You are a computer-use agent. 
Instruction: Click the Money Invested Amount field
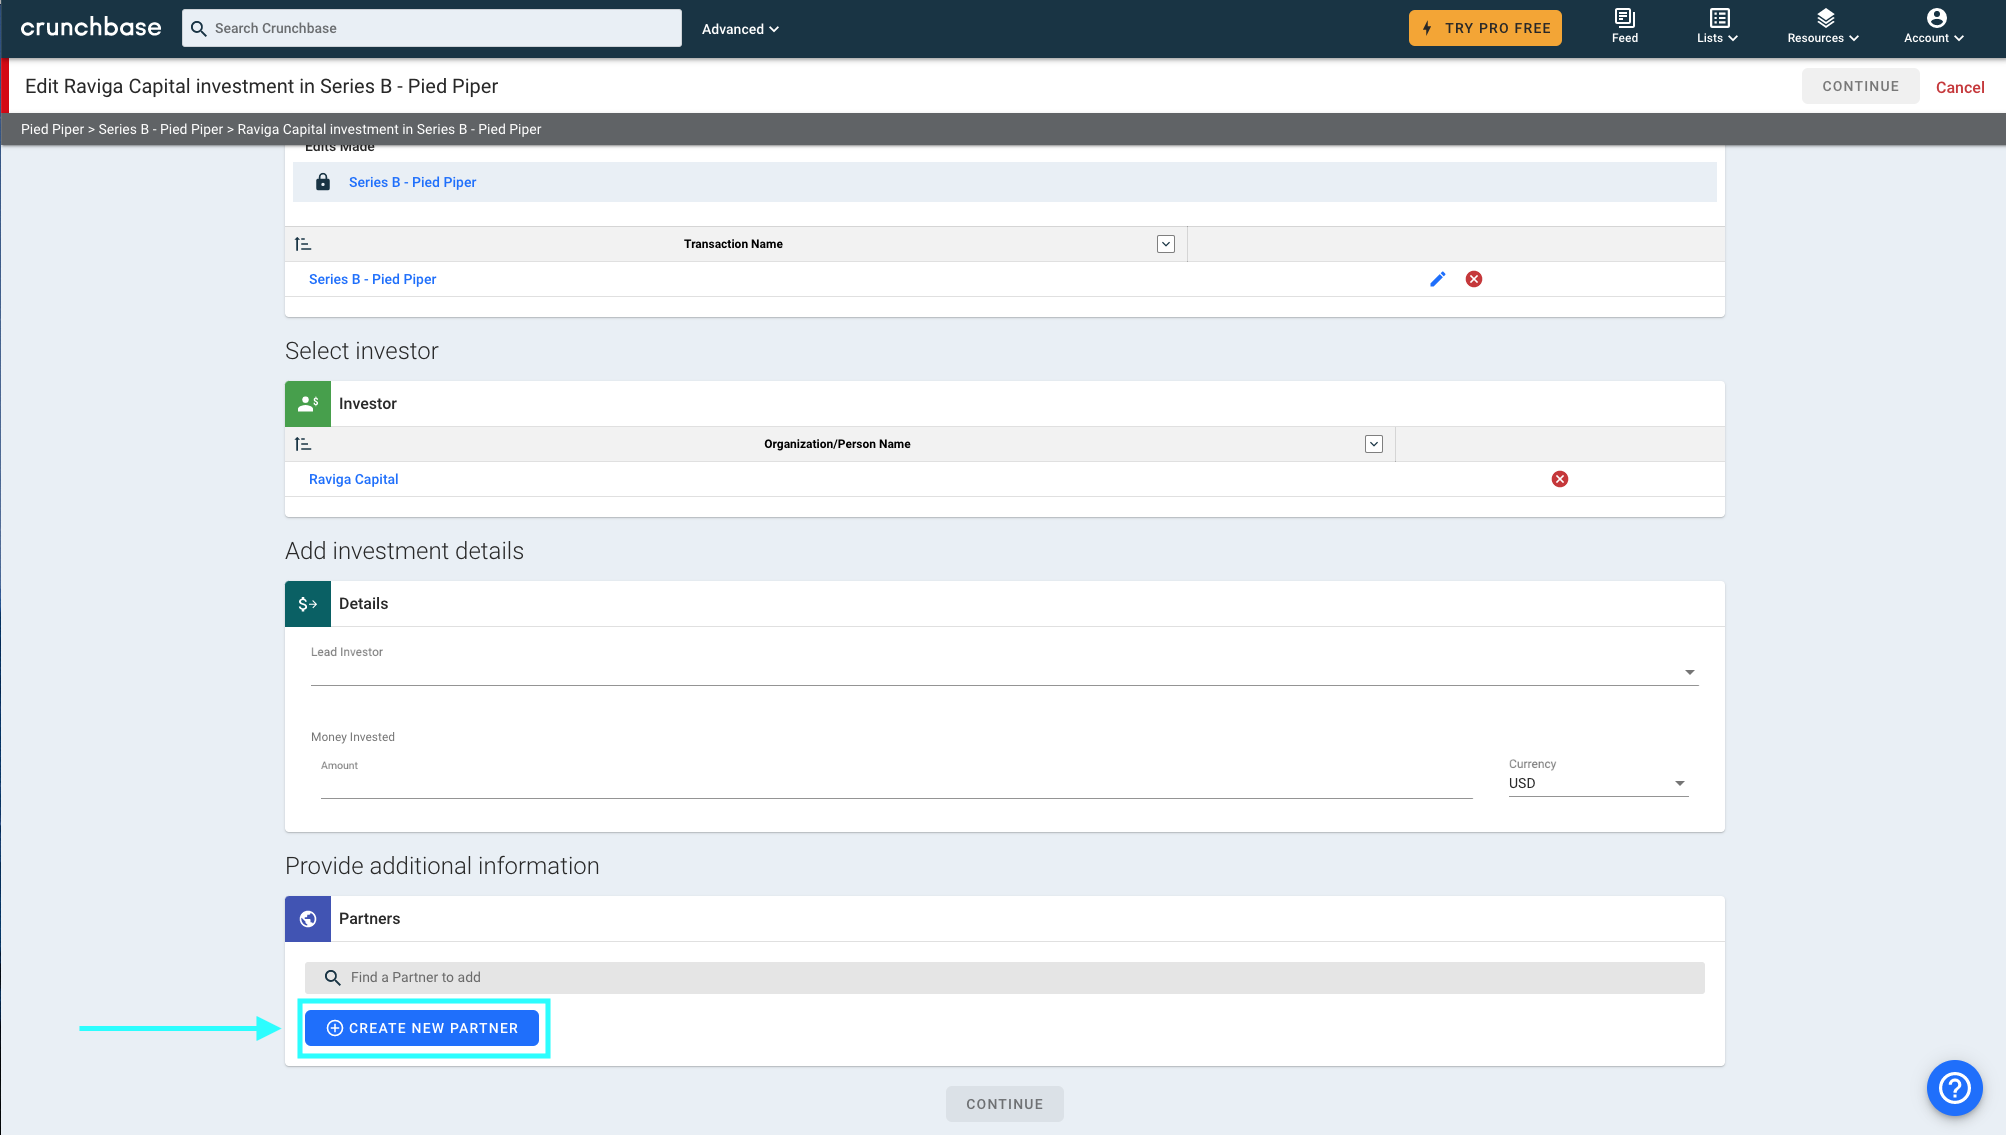click(896, 781)
